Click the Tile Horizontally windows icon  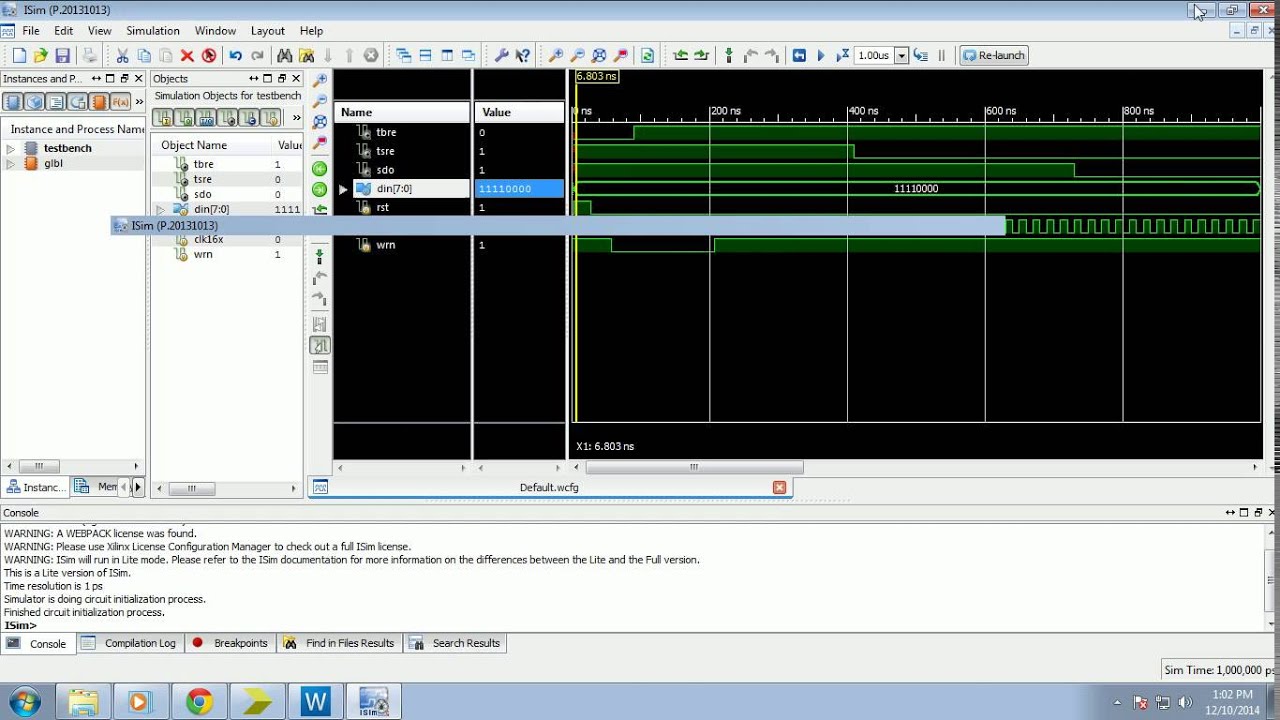click(x=426, y=56)
